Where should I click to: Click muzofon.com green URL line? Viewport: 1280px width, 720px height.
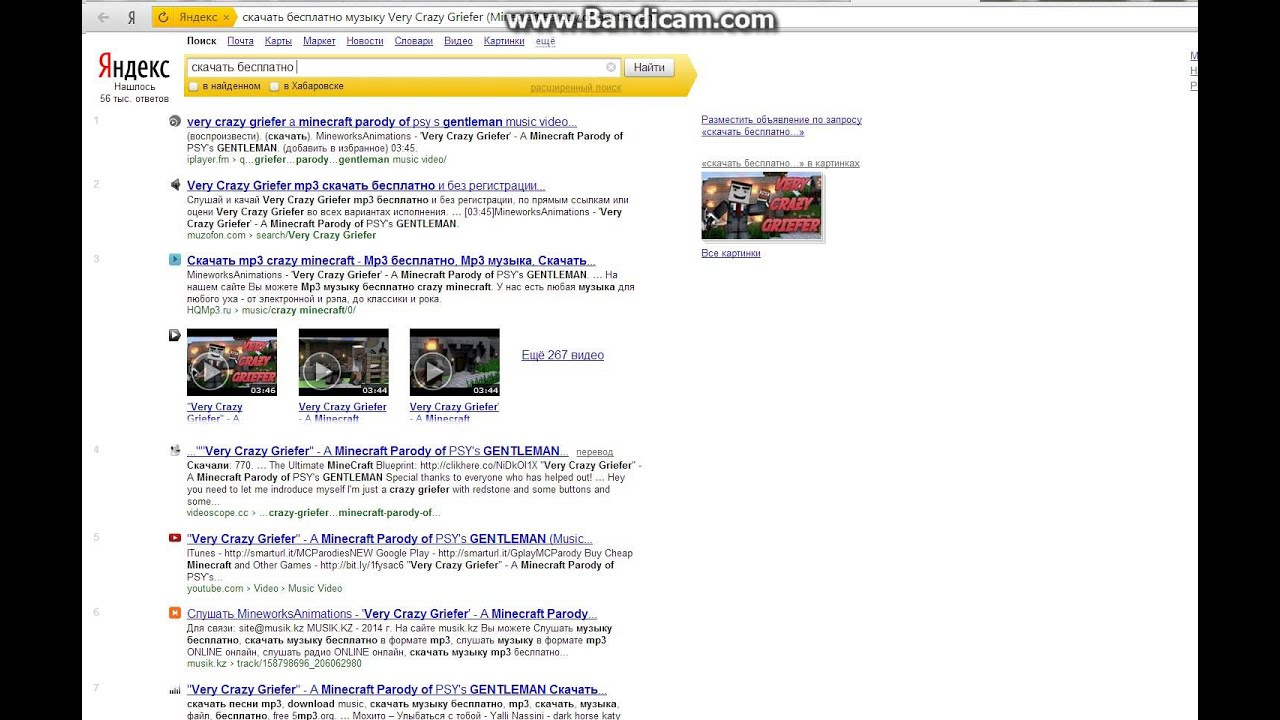[x=282, y=235]
